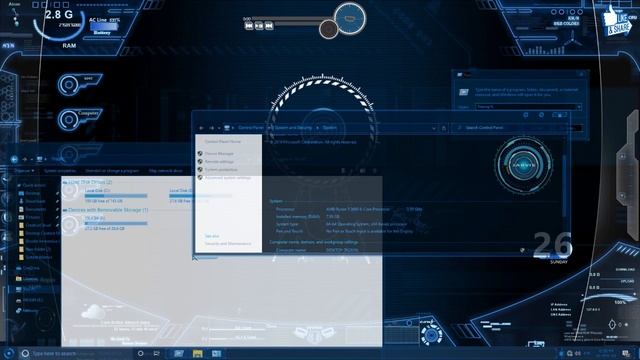Open the notification center icon in tray
Image resolution: width=640 pixels, height=360 pixels.
(x=627, y=353)
